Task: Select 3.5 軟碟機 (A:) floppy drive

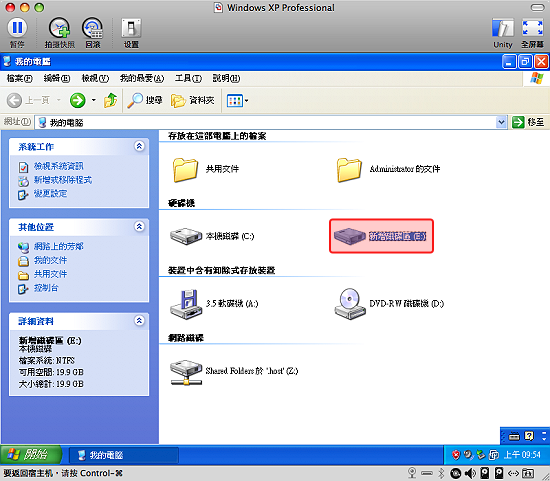Action: pyautogui.click(x=214, y=304)
